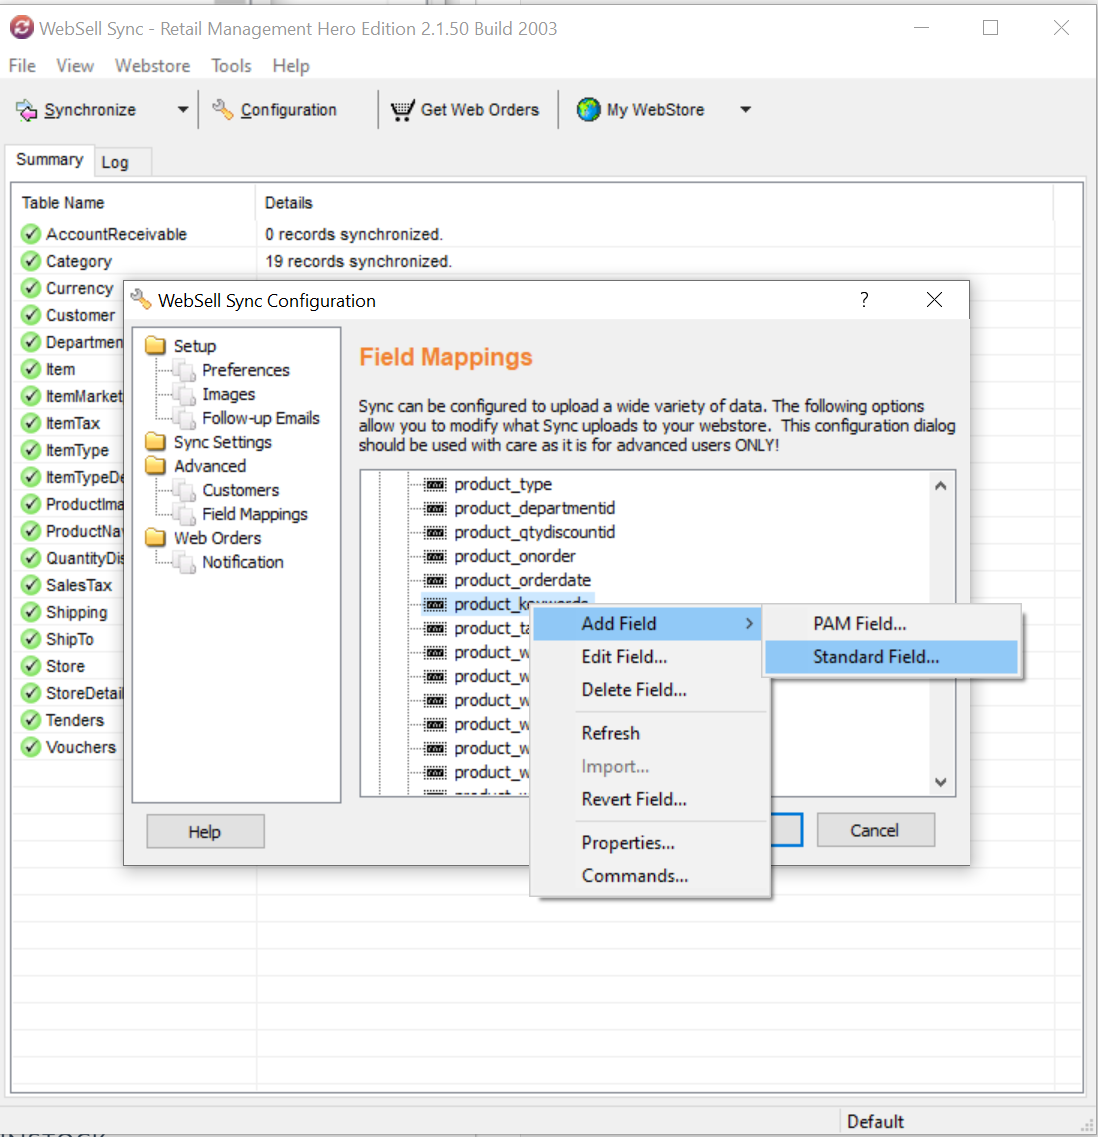
Task: Click the field icon beside product_departmentid
Action: (x=435, y=508)
